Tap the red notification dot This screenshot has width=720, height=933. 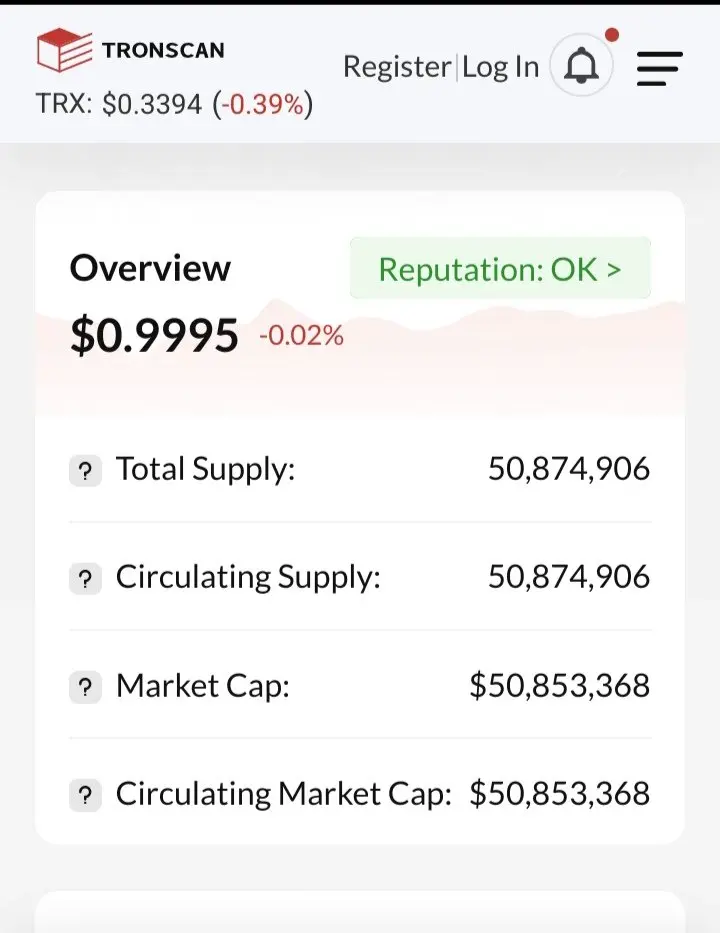click(x=612, y=35)
